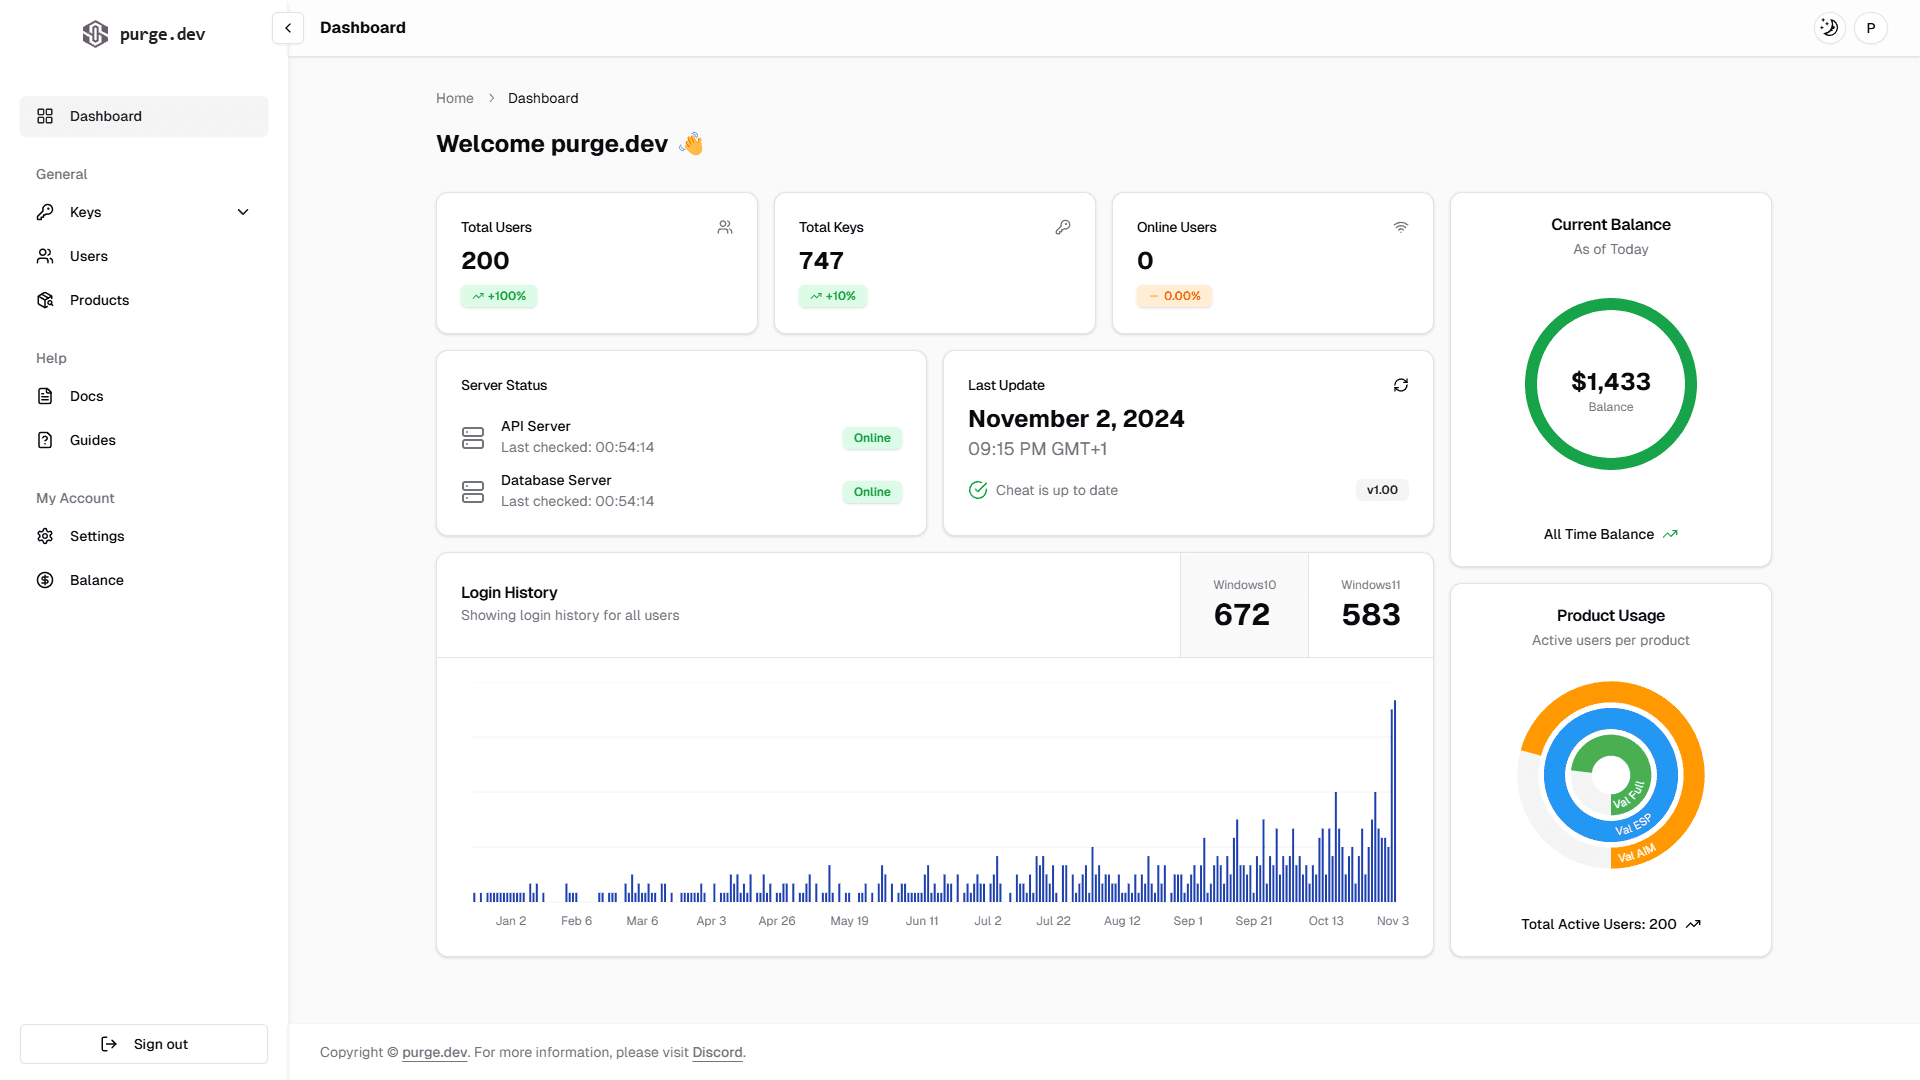The image size is (1920, 1080).
Task: Refresh the Last Update card
Action: tap(1401, 385)
